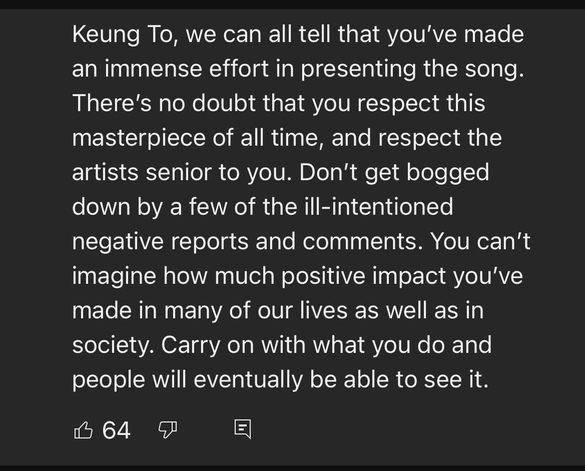Like the comment with thumbs-up icon

[83, 430]
